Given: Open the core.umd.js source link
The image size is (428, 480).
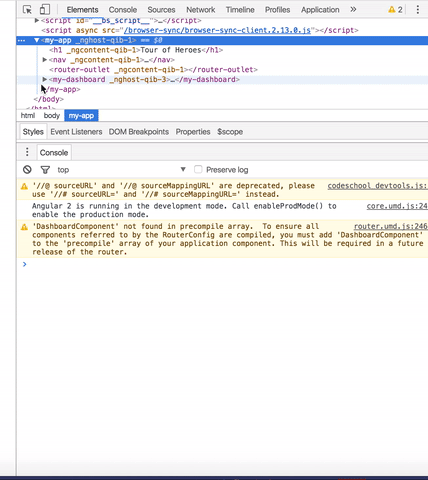Looking at the screenshot, I should click(397, 206).
